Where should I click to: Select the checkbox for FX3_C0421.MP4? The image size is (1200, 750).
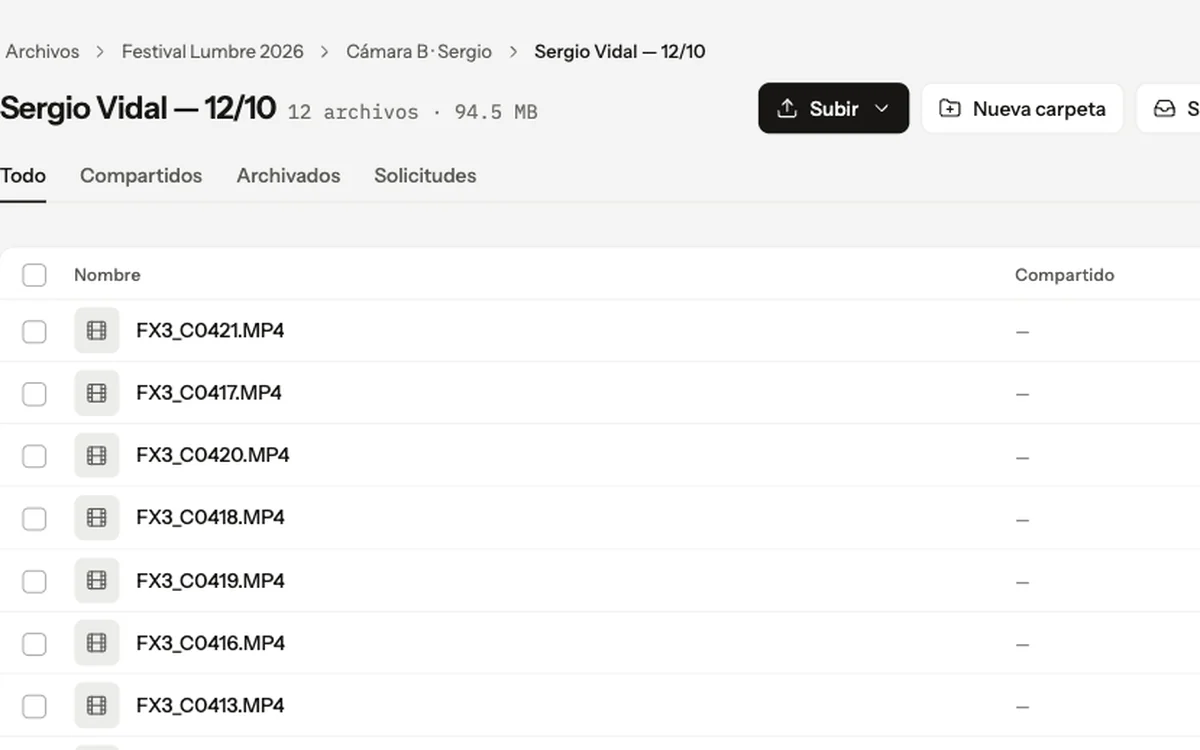[34, 331]
